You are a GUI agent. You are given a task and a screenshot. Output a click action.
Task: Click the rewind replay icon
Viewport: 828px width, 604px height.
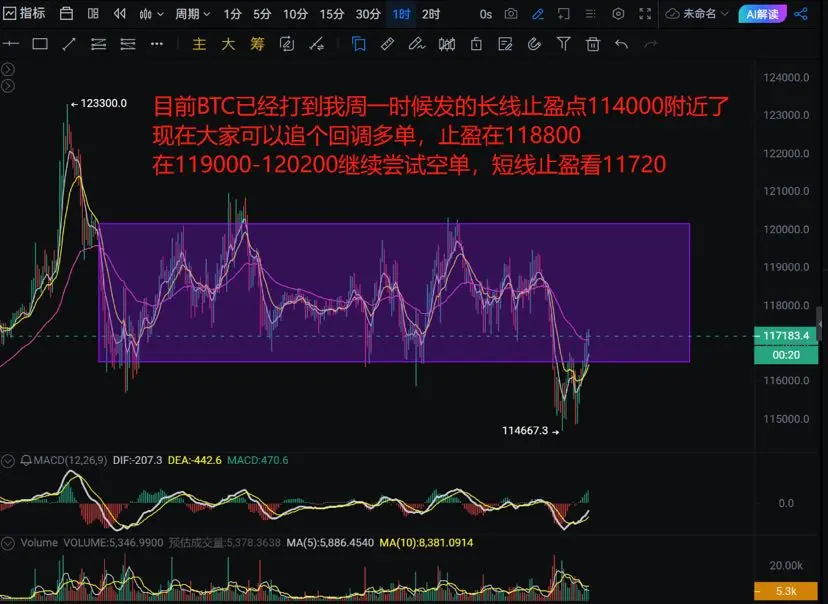pos(119,13)
